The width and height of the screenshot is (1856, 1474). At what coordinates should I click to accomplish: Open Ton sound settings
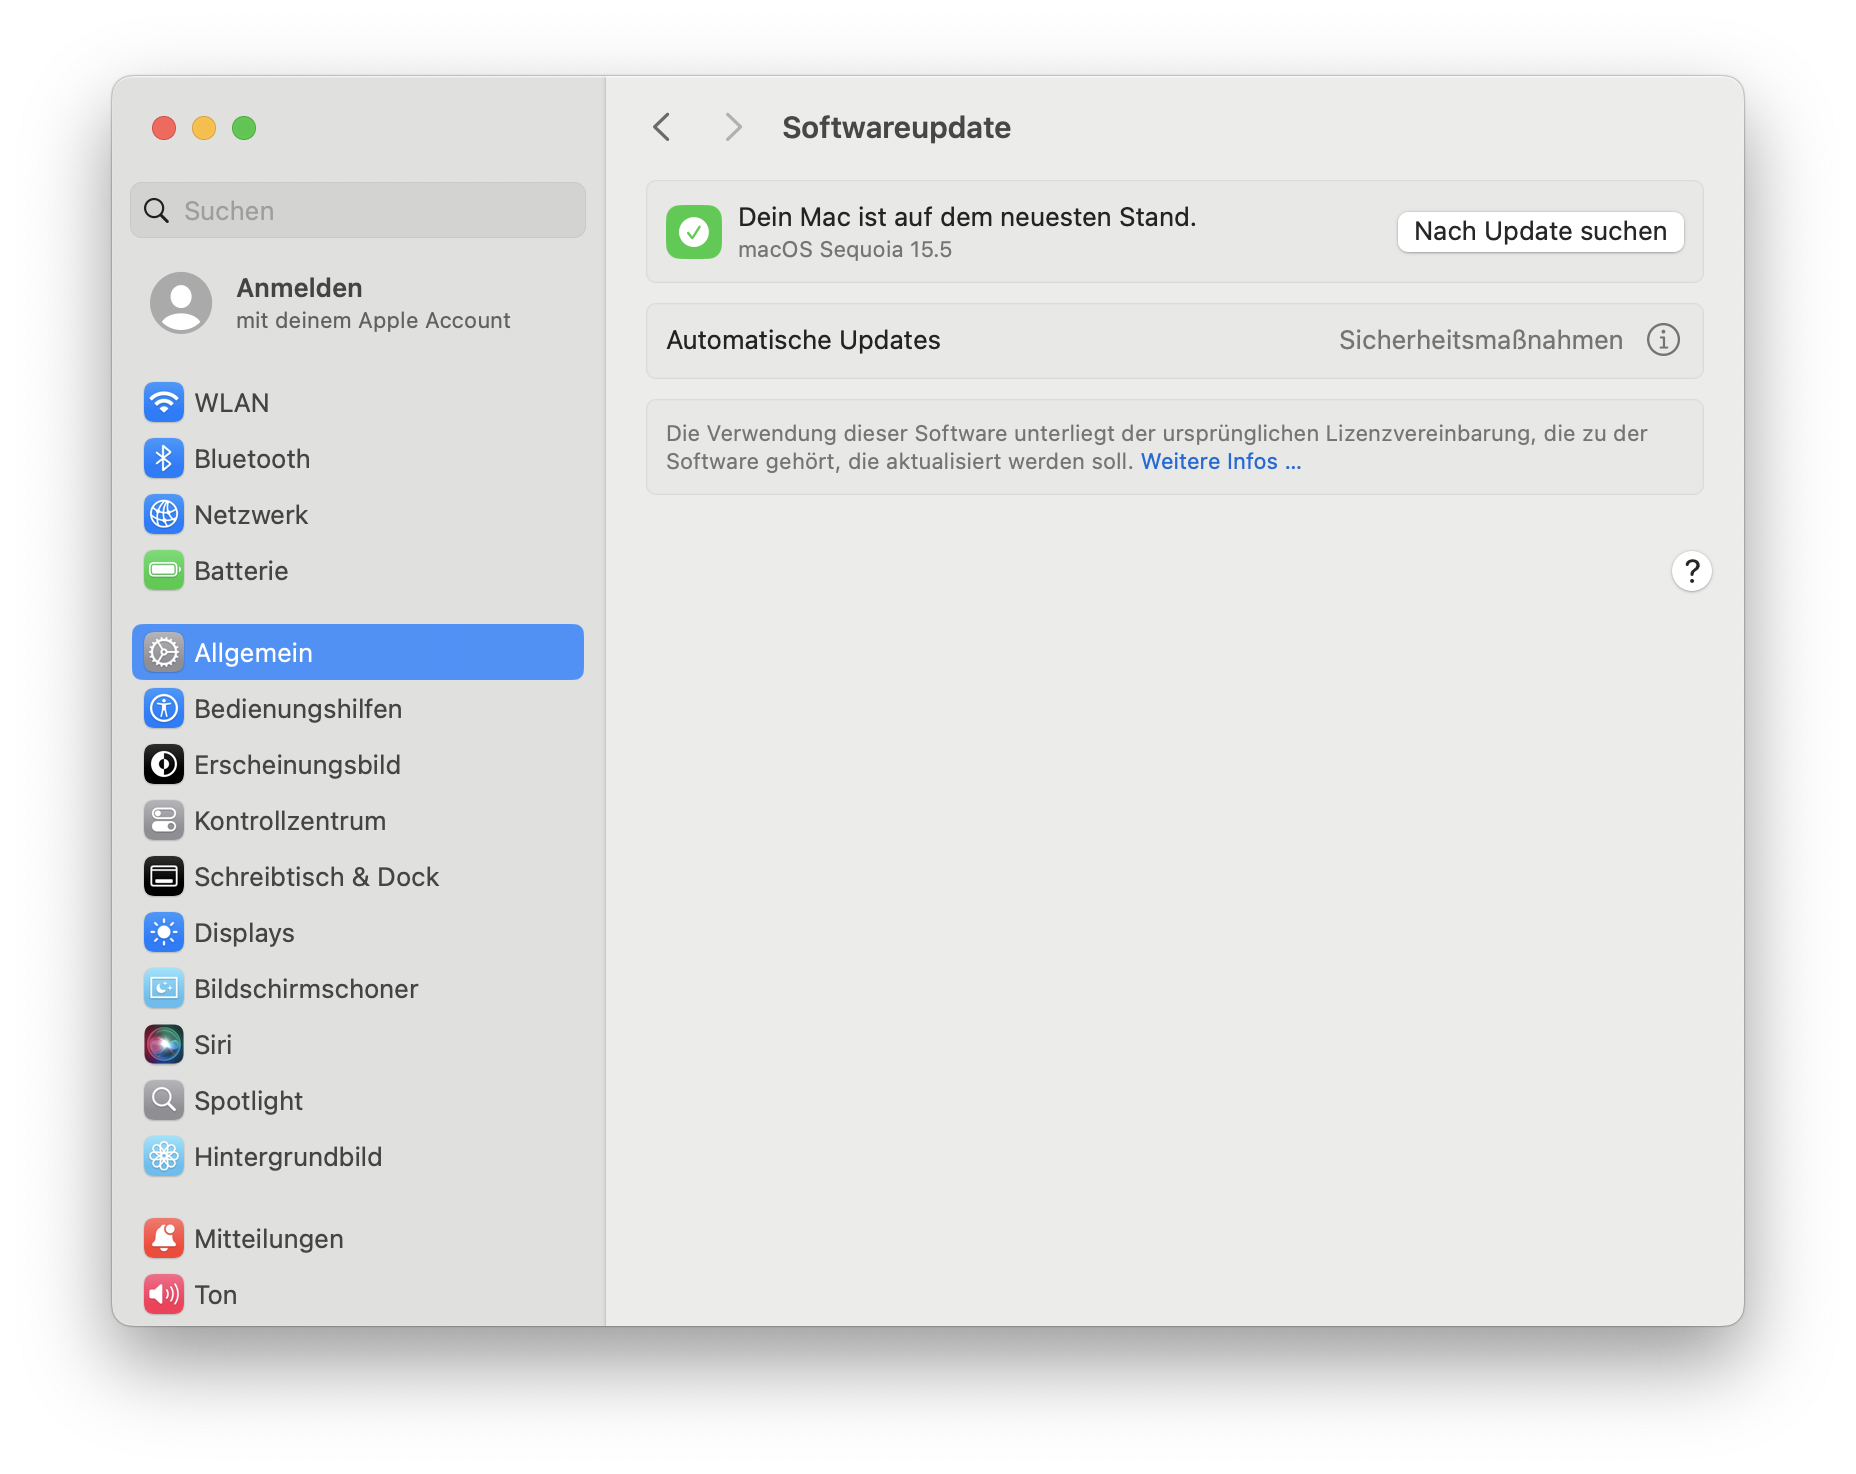coord(215,1295)
